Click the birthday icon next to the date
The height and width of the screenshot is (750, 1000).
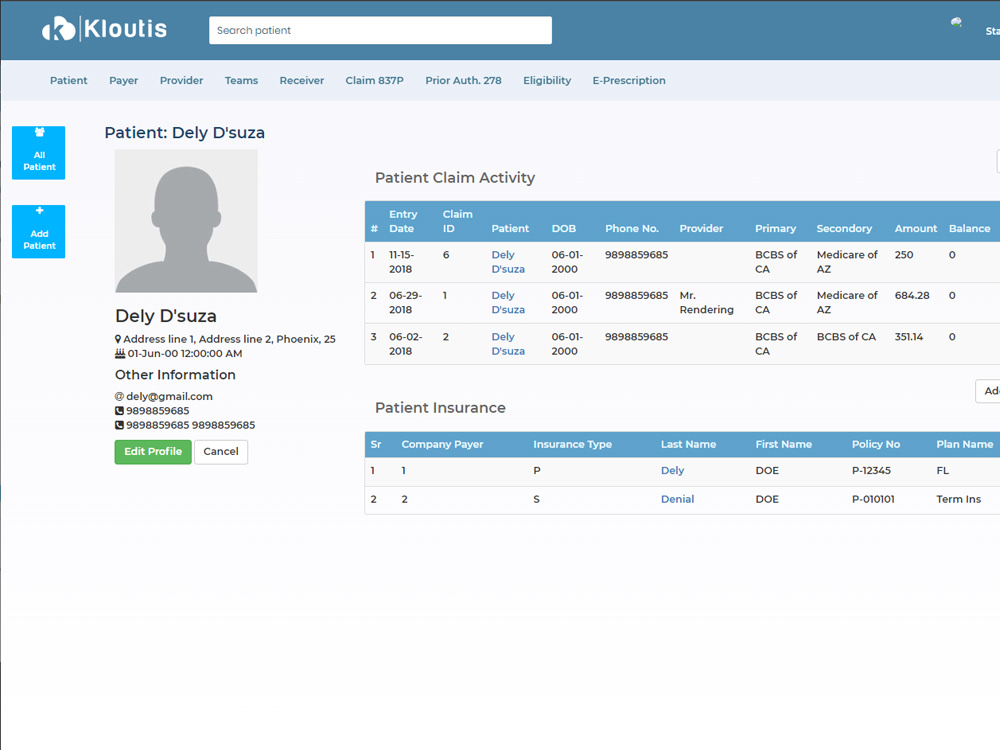[x=118, y=353]
